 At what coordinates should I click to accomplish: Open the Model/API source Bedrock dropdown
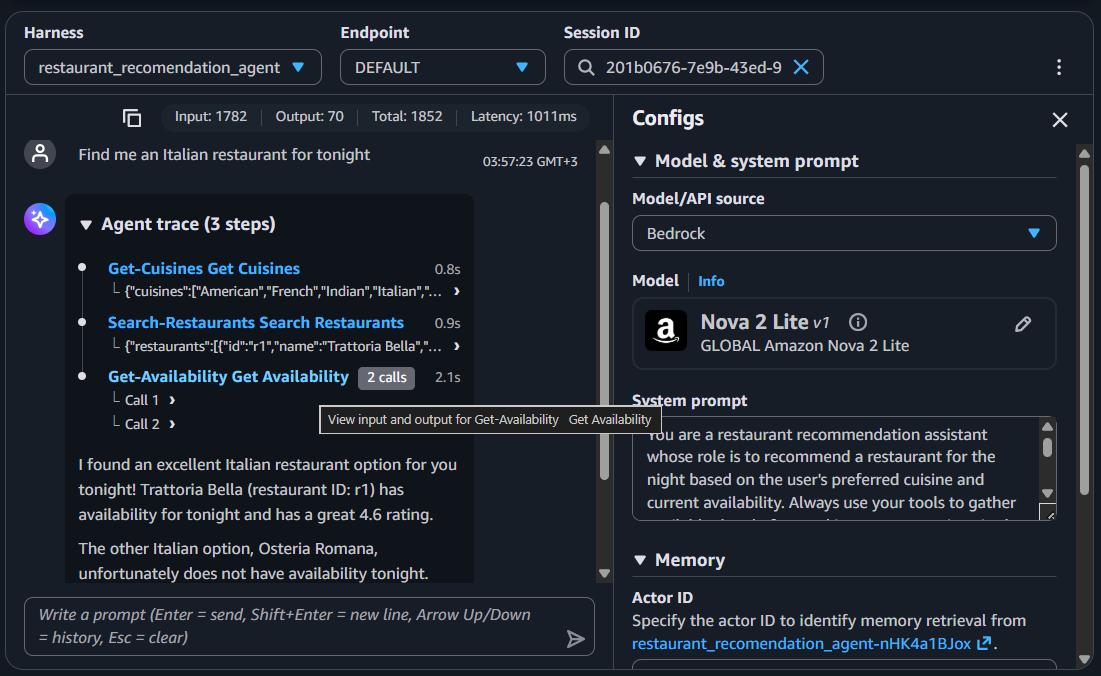point(844,233)
